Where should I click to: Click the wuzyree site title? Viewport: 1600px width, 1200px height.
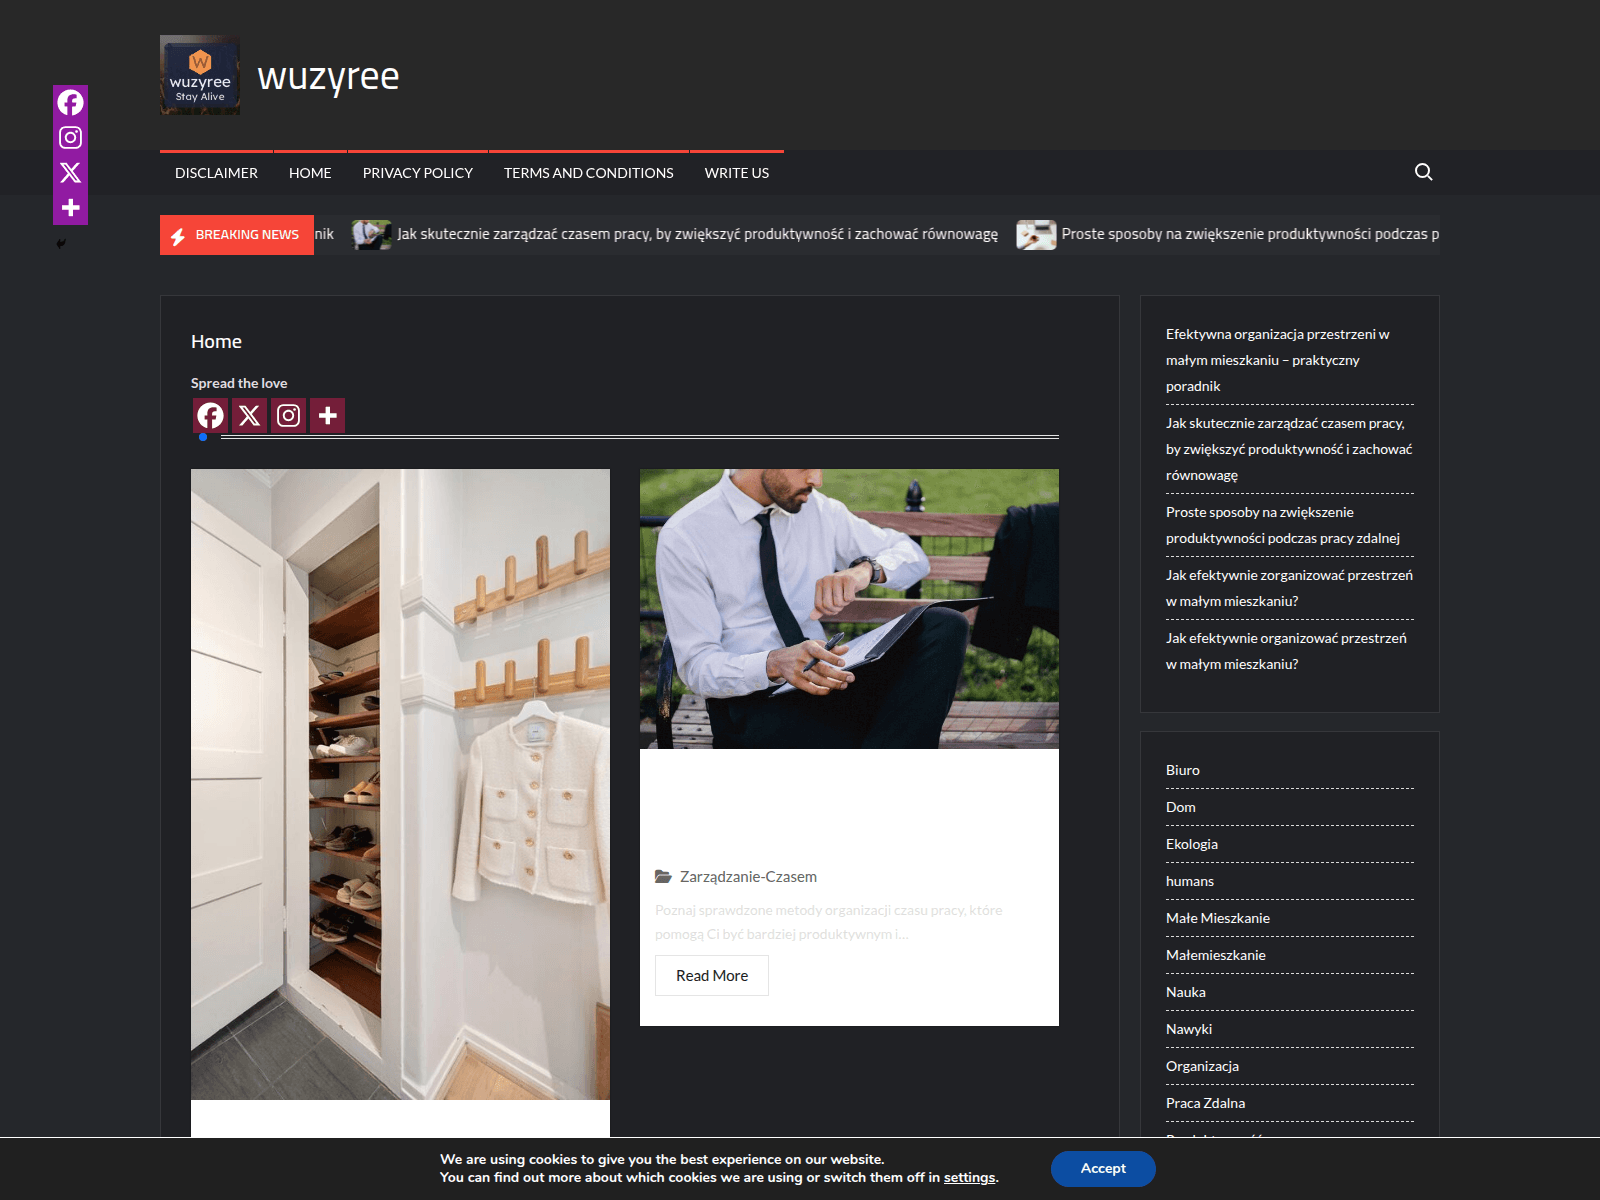click(328, 76)
